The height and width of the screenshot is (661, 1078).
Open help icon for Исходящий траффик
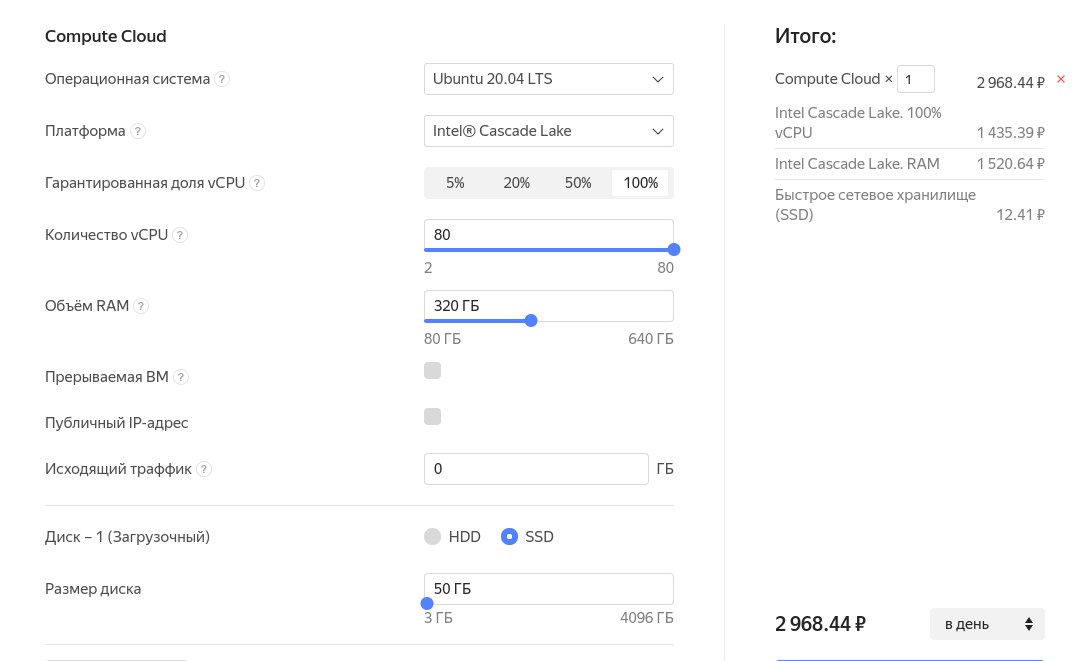point(204,469)
